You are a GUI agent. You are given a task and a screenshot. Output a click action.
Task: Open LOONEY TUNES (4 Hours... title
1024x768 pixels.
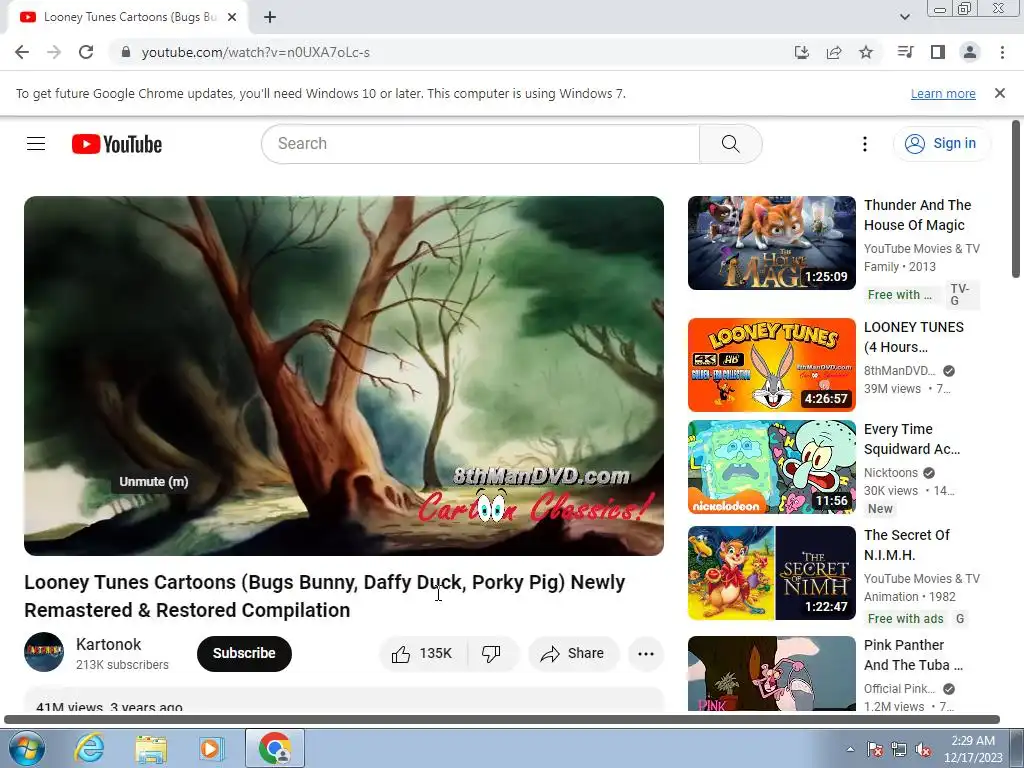(x=914, y=337)
